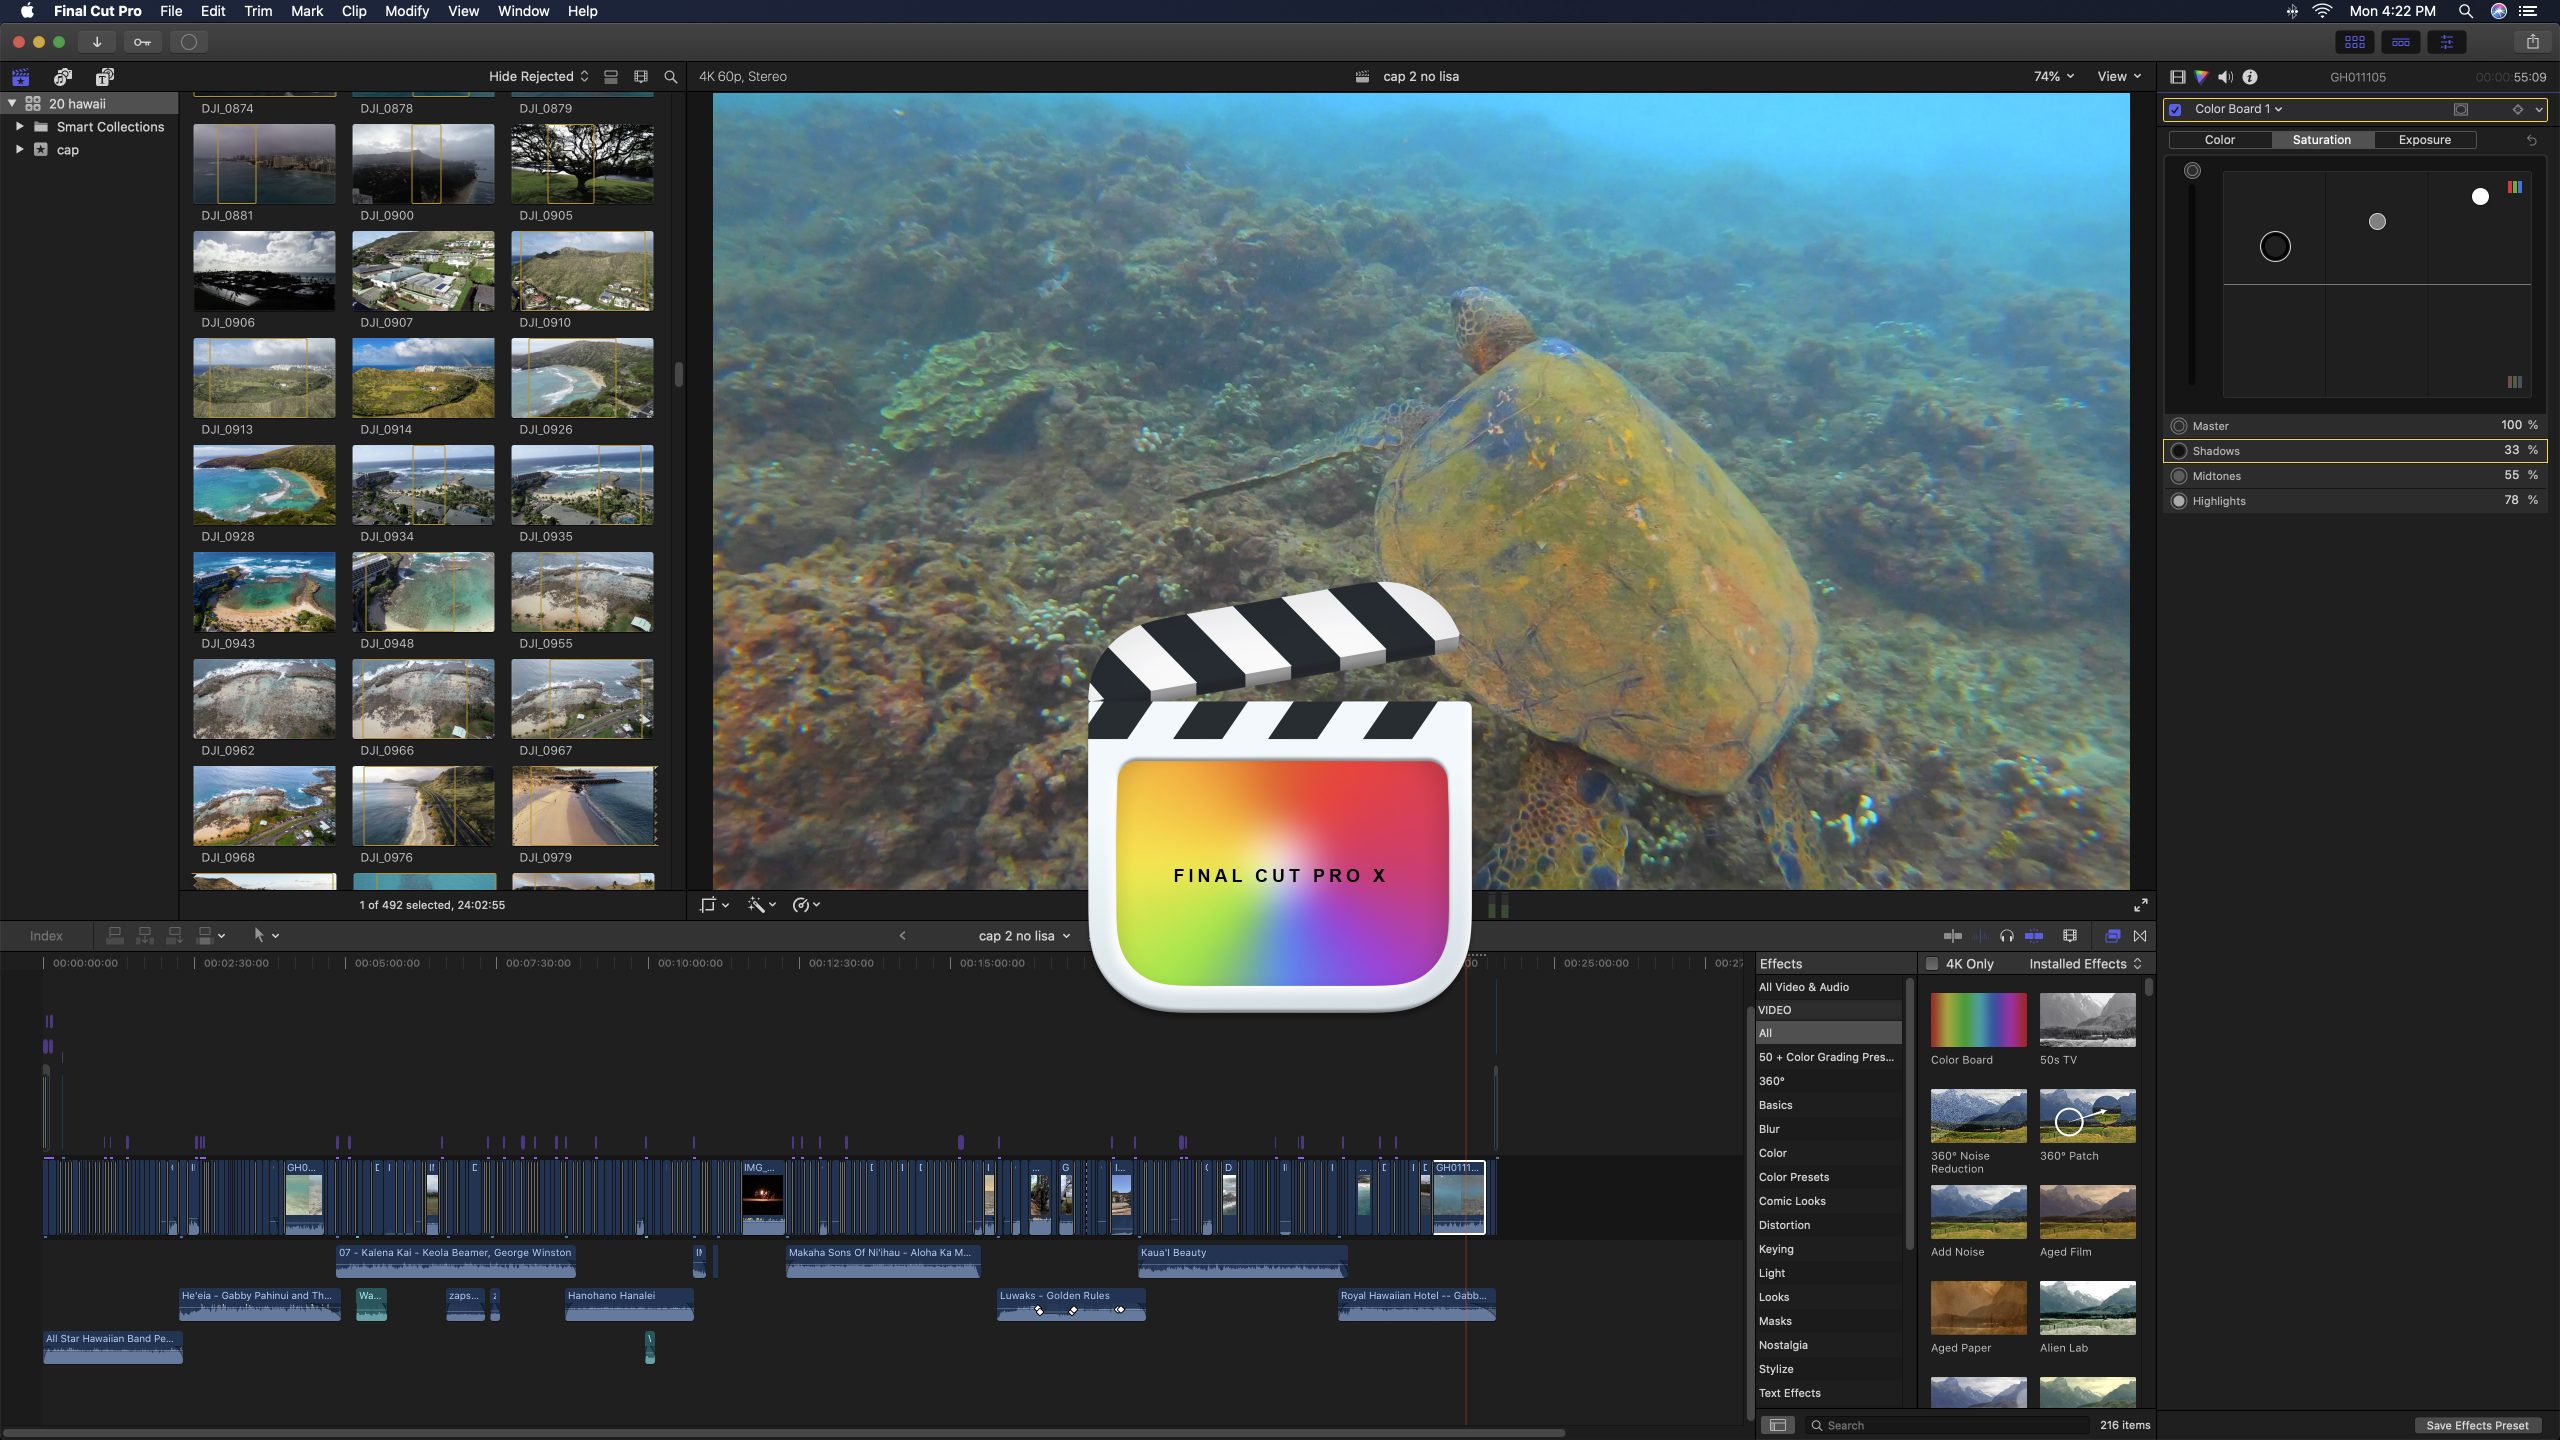Image resolution: width=2560 pixels, height=1440 pixels.
Task: Click the Index button
Action: point(46,936)
